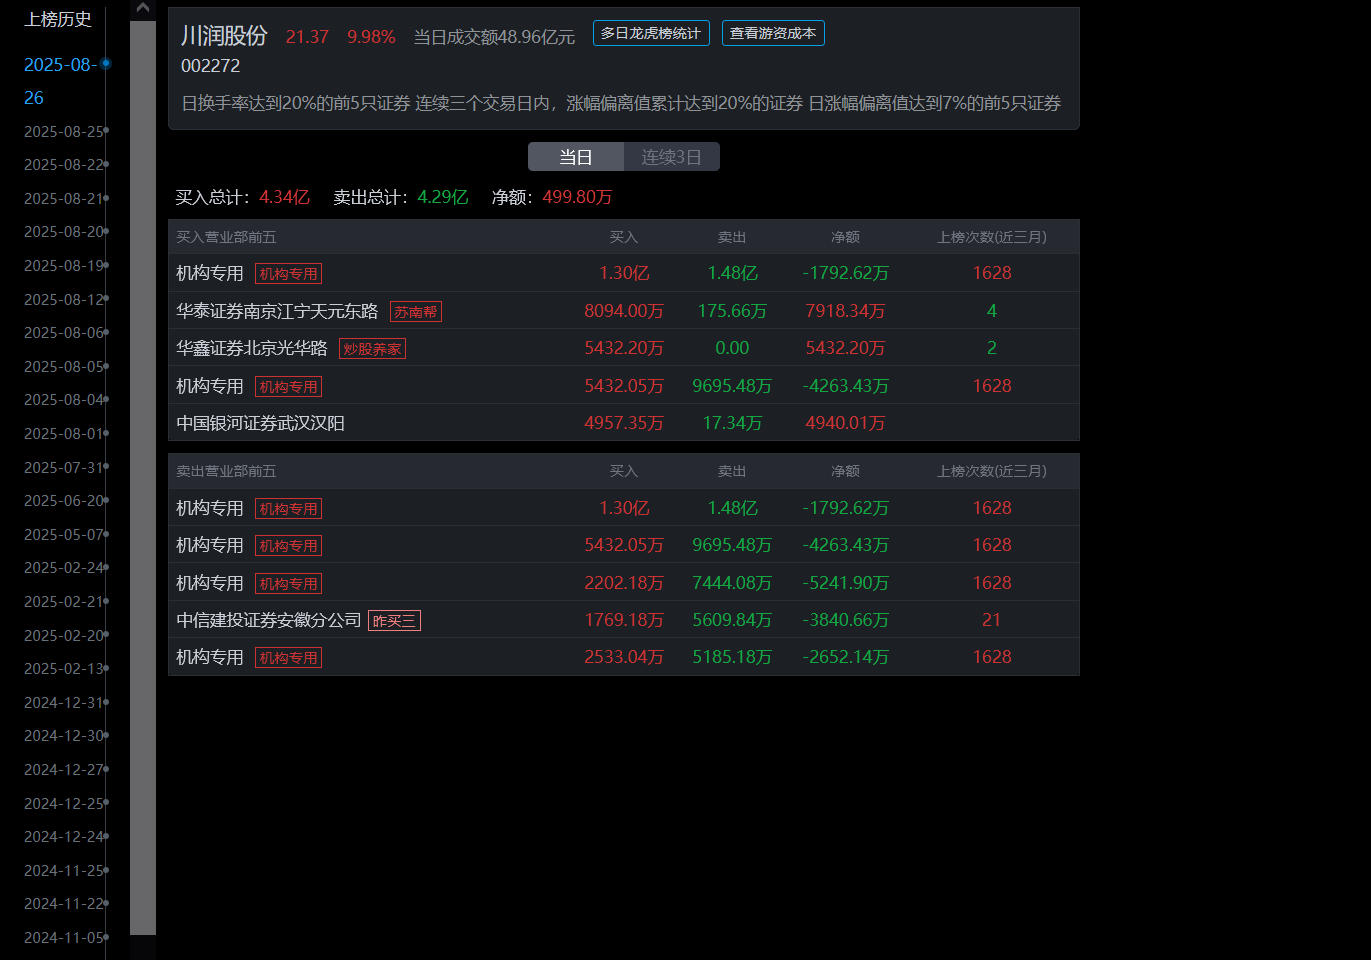Image resolution: width=1371 pixels, height=960 pixels.
Task: Select history date 2025-02-24
Action: (64, 567)
